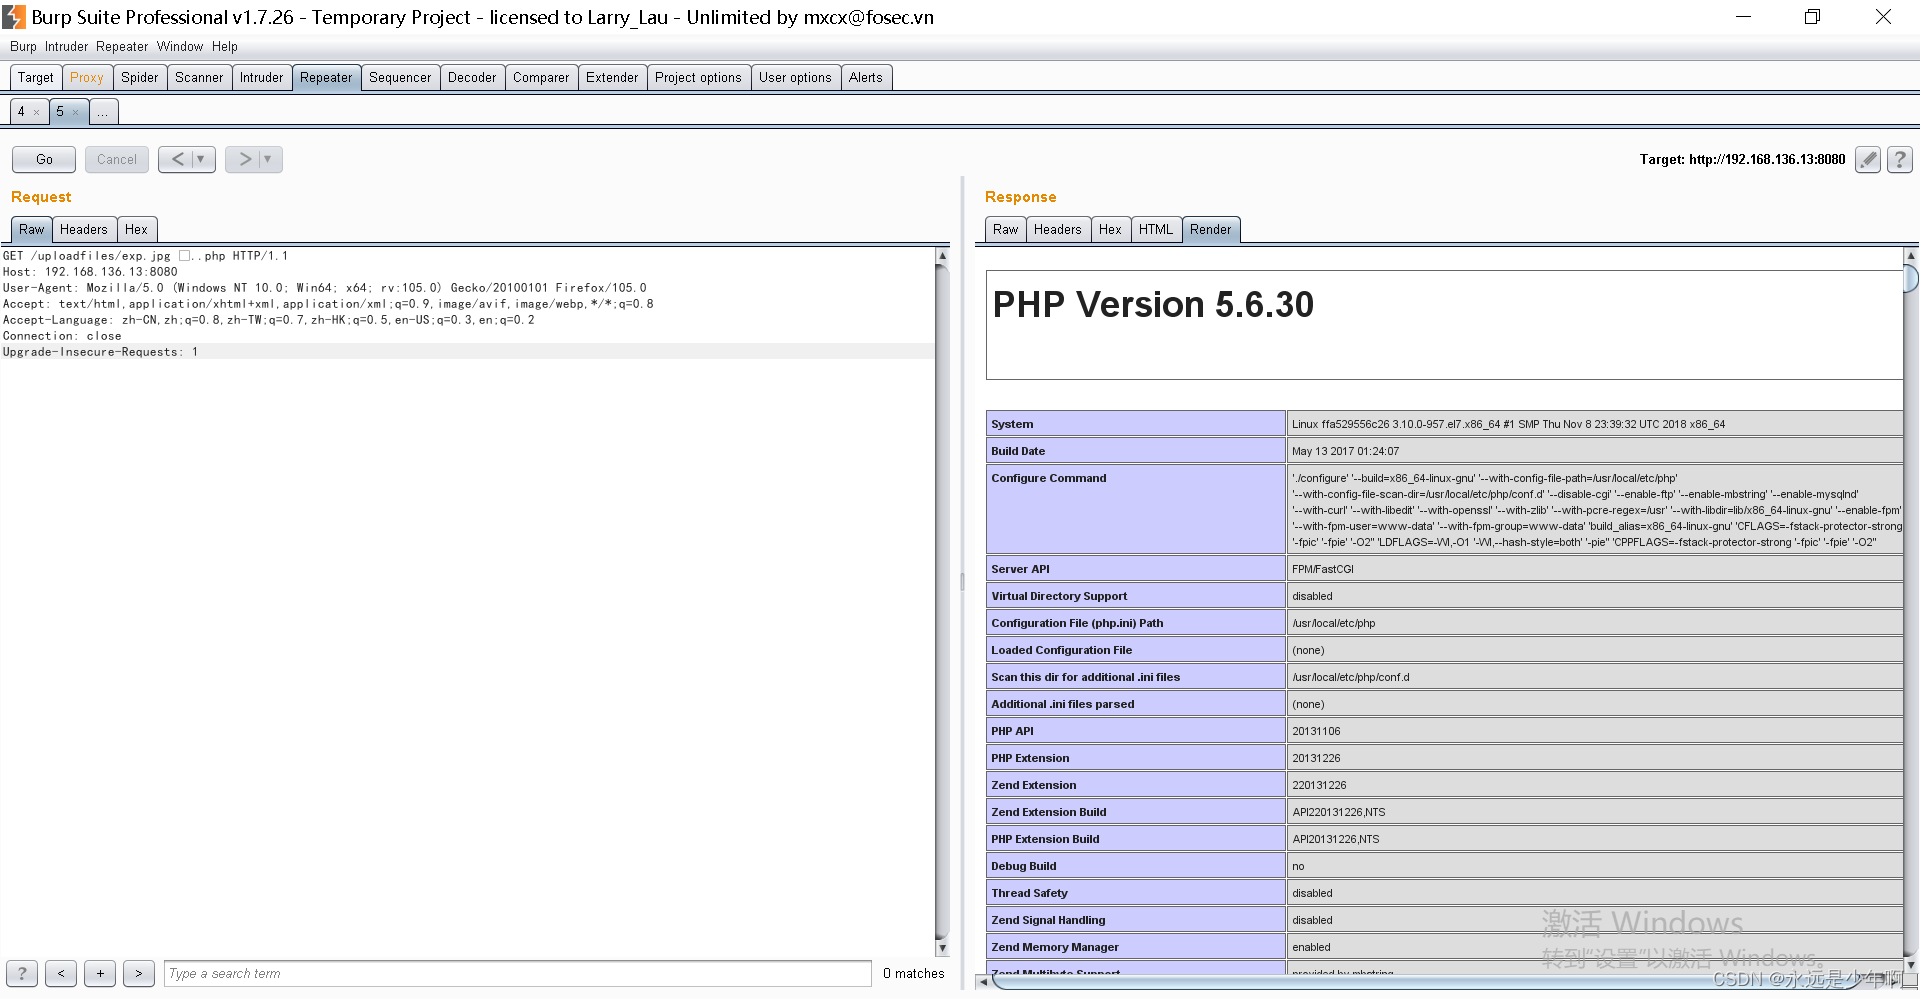Switch to the Intruder tool tab
The width and height of the screenshot is (1920, 999).
pyautogui.click(x=262, y=77)
